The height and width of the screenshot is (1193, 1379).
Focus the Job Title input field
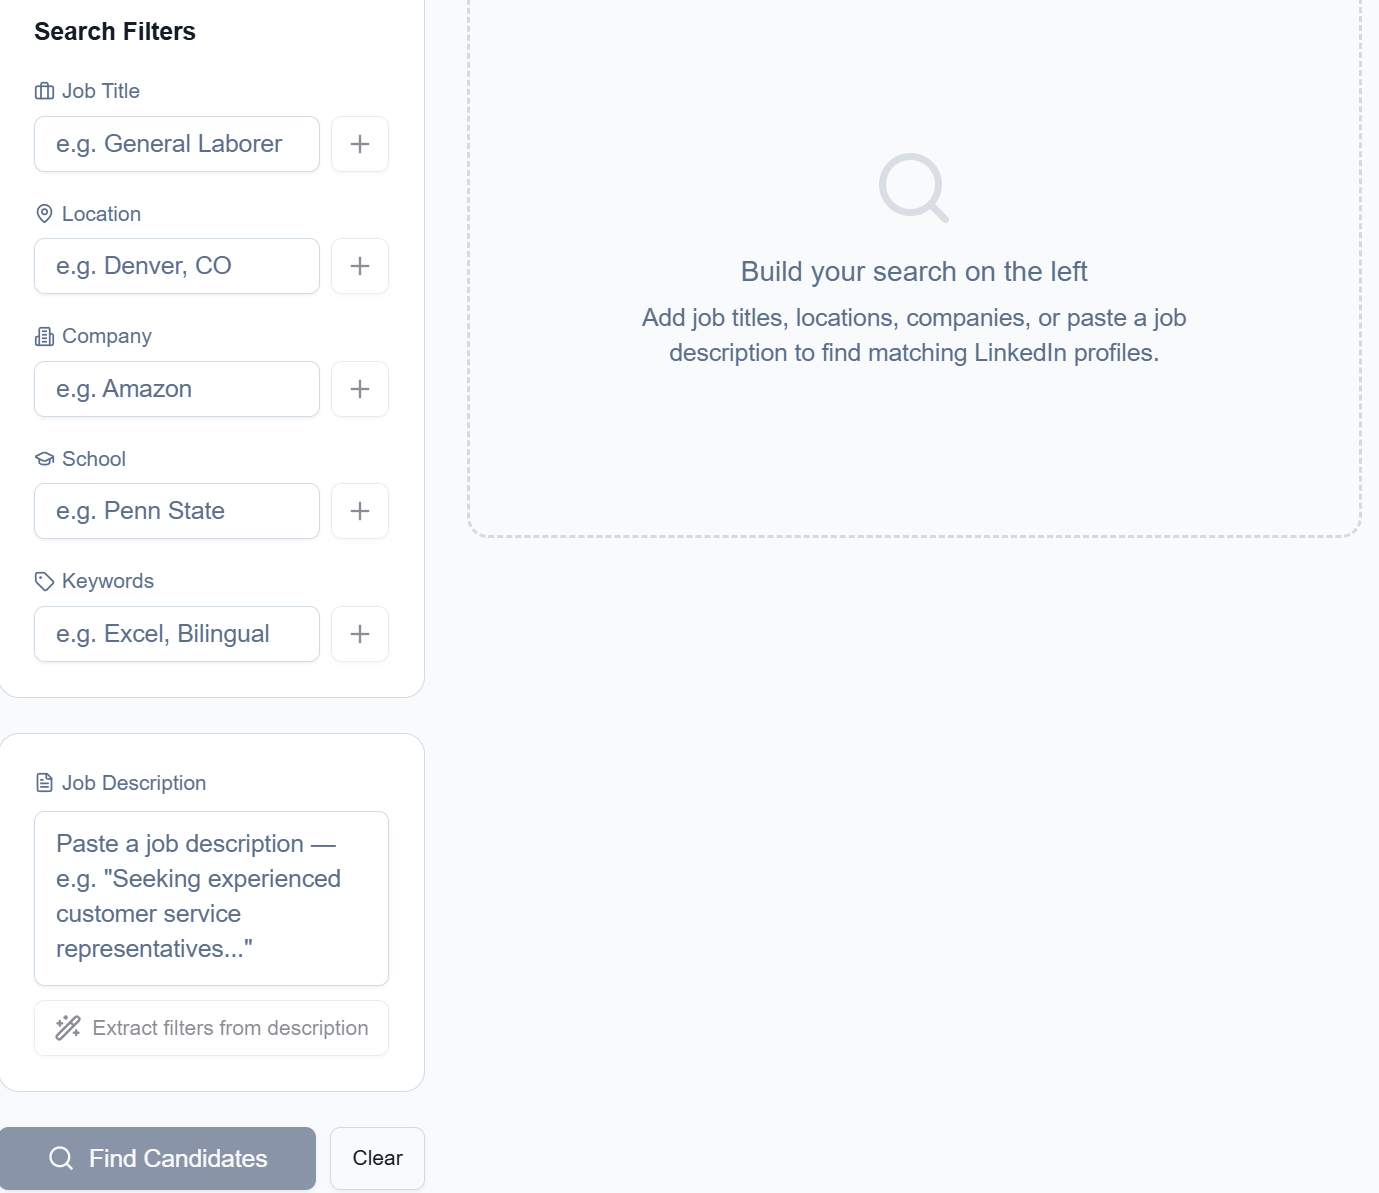[177, 144]
